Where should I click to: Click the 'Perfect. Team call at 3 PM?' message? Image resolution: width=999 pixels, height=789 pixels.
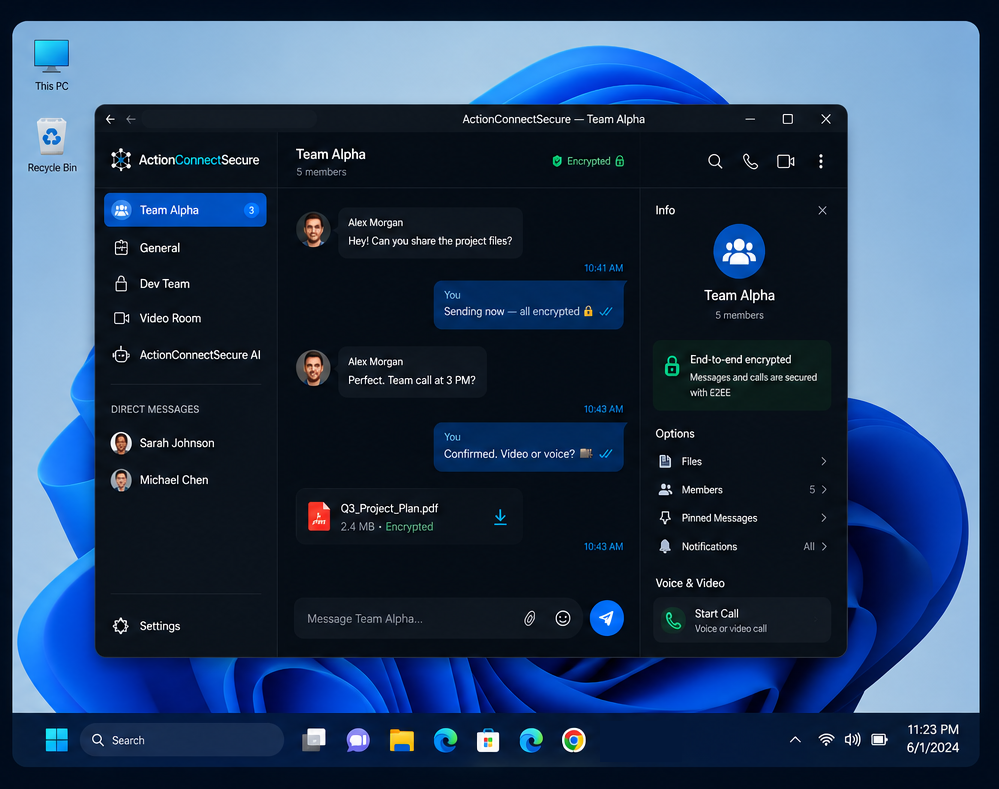click(412, 372)
